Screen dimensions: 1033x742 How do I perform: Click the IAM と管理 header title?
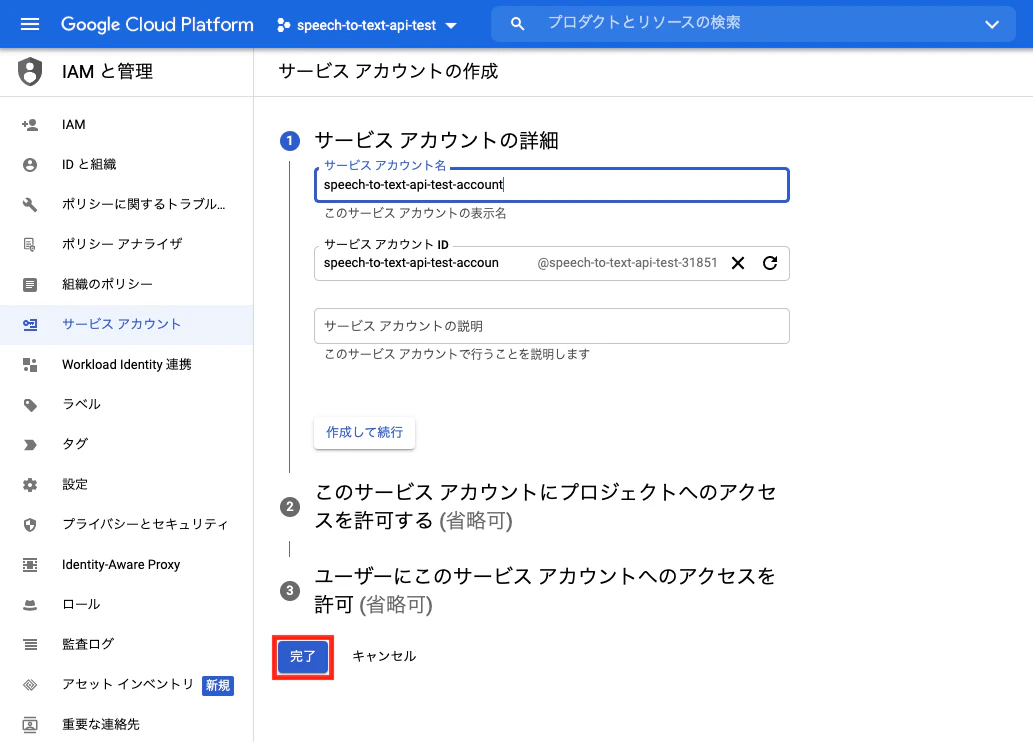coord(107,71)
